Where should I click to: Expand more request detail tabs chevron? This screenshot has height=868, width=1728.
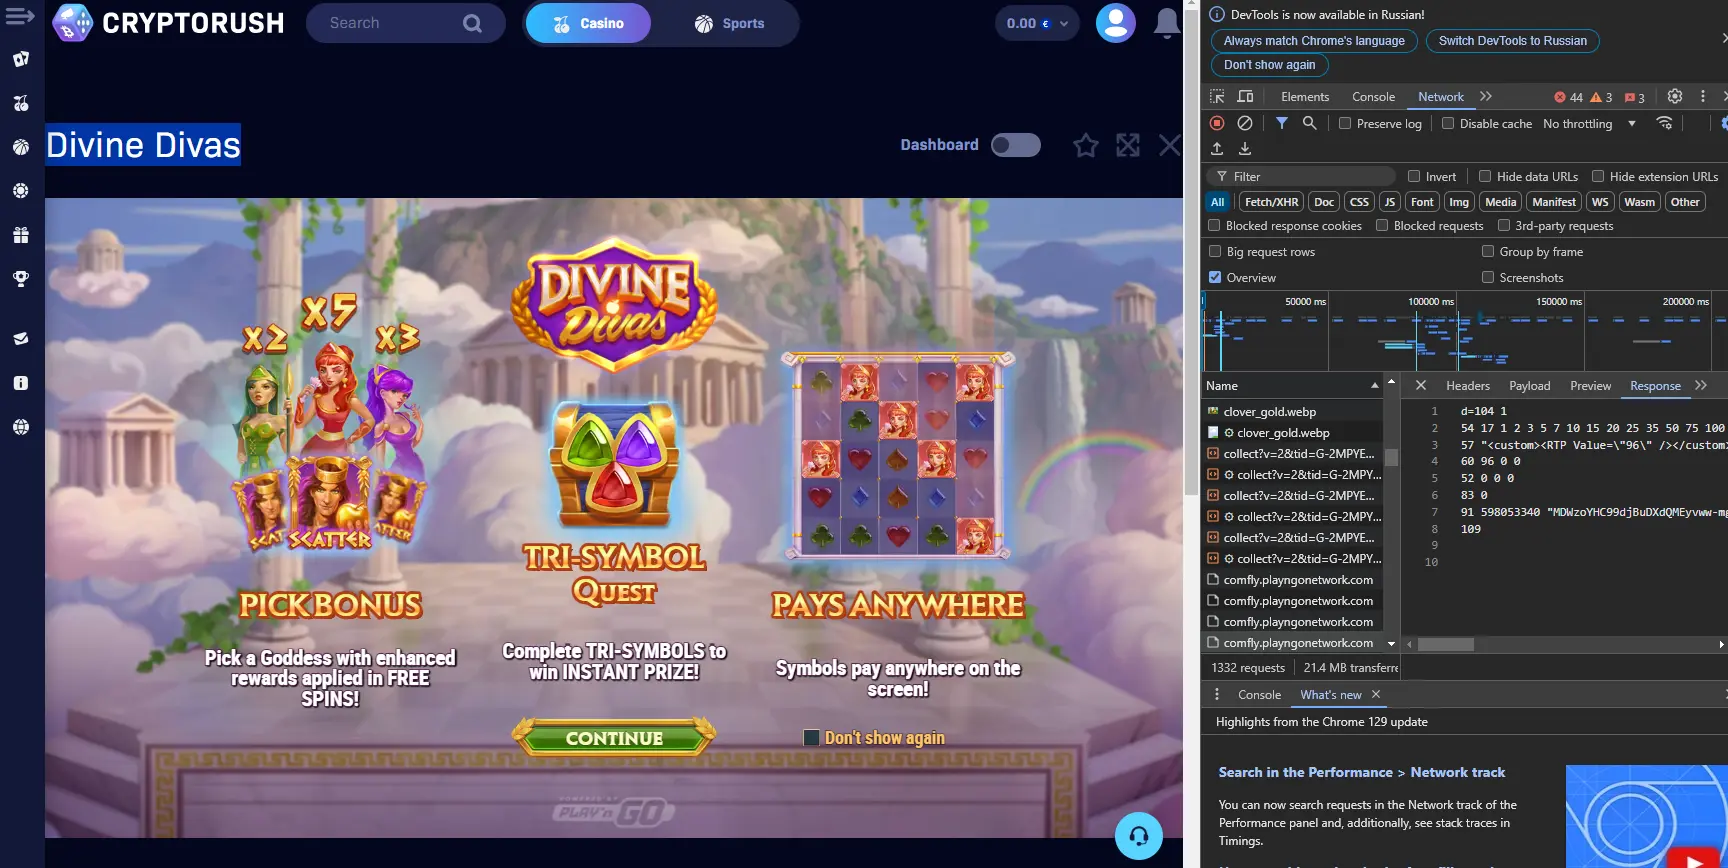[1701, 385]
